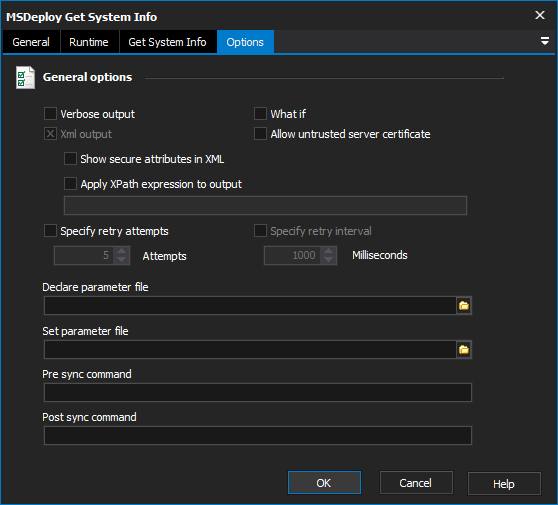Switch to the General tab
Image resolution: width=558 pixels, height=505 pixels.
pos(31,42)
